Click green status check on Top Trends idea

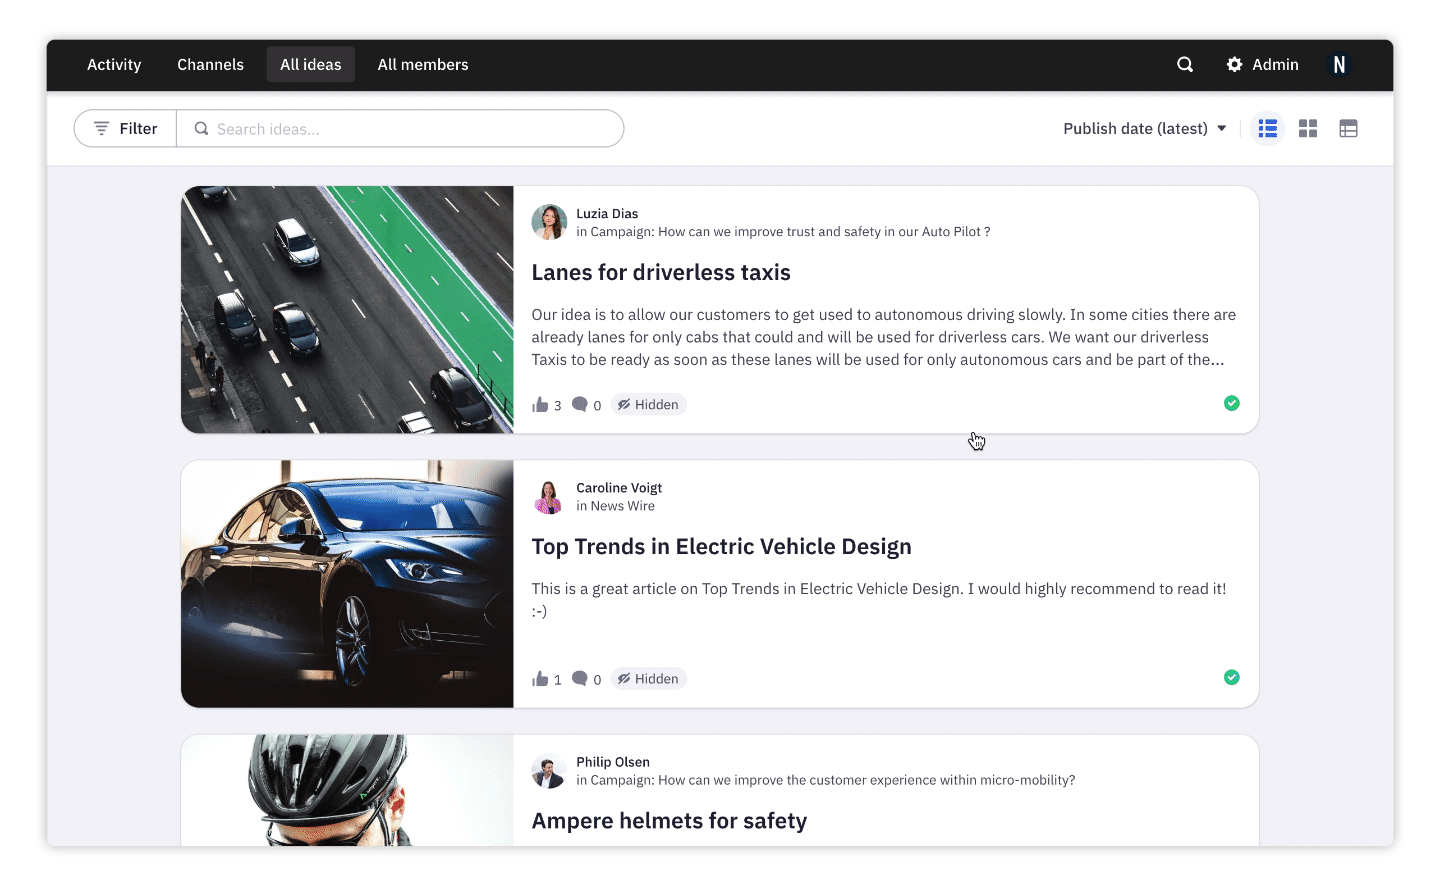tap(1232, 677)
